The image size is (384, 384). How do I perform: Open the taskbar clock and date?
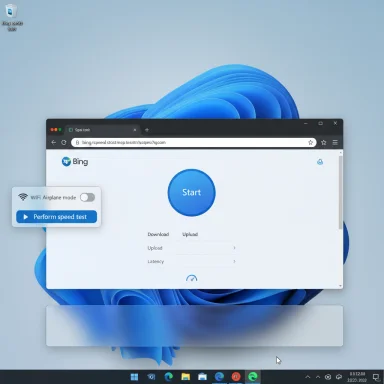[x=357, y=377]
